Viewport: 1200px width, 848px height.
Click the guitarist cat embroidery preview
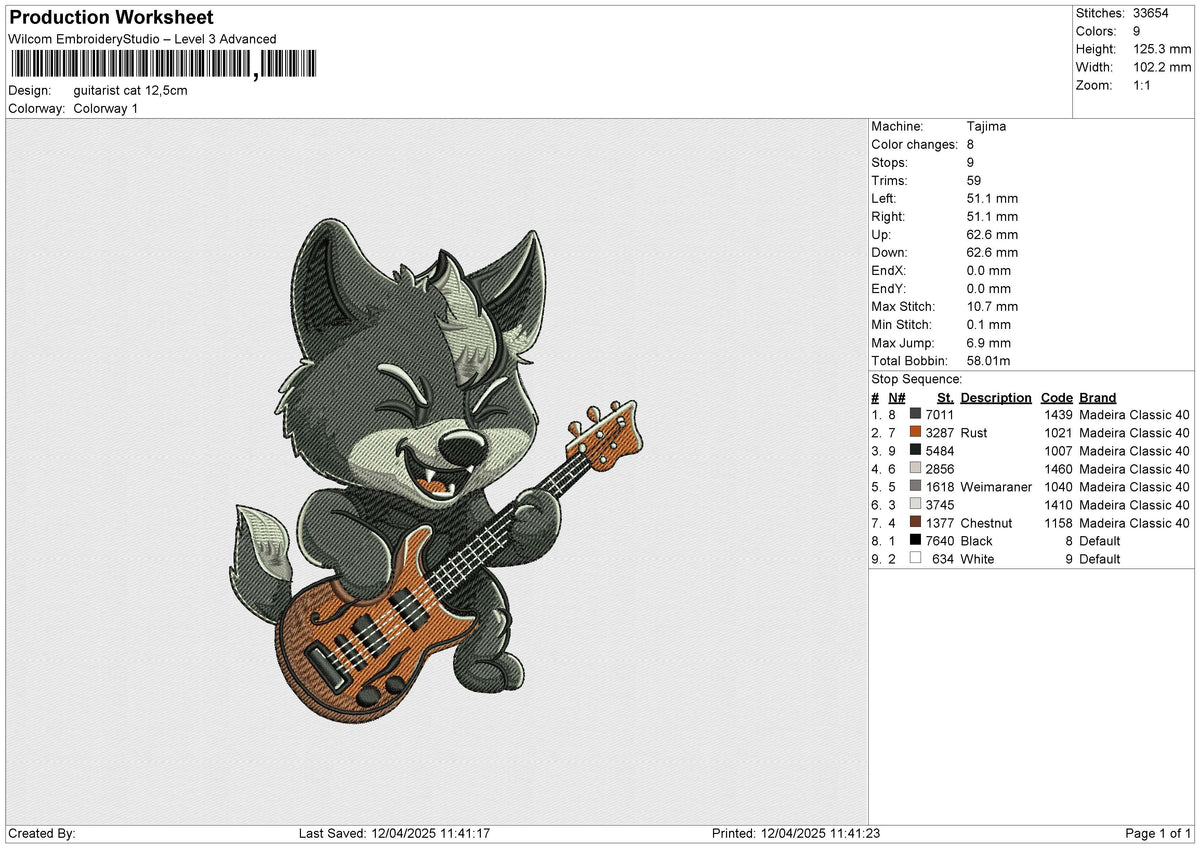click(440, 472)
